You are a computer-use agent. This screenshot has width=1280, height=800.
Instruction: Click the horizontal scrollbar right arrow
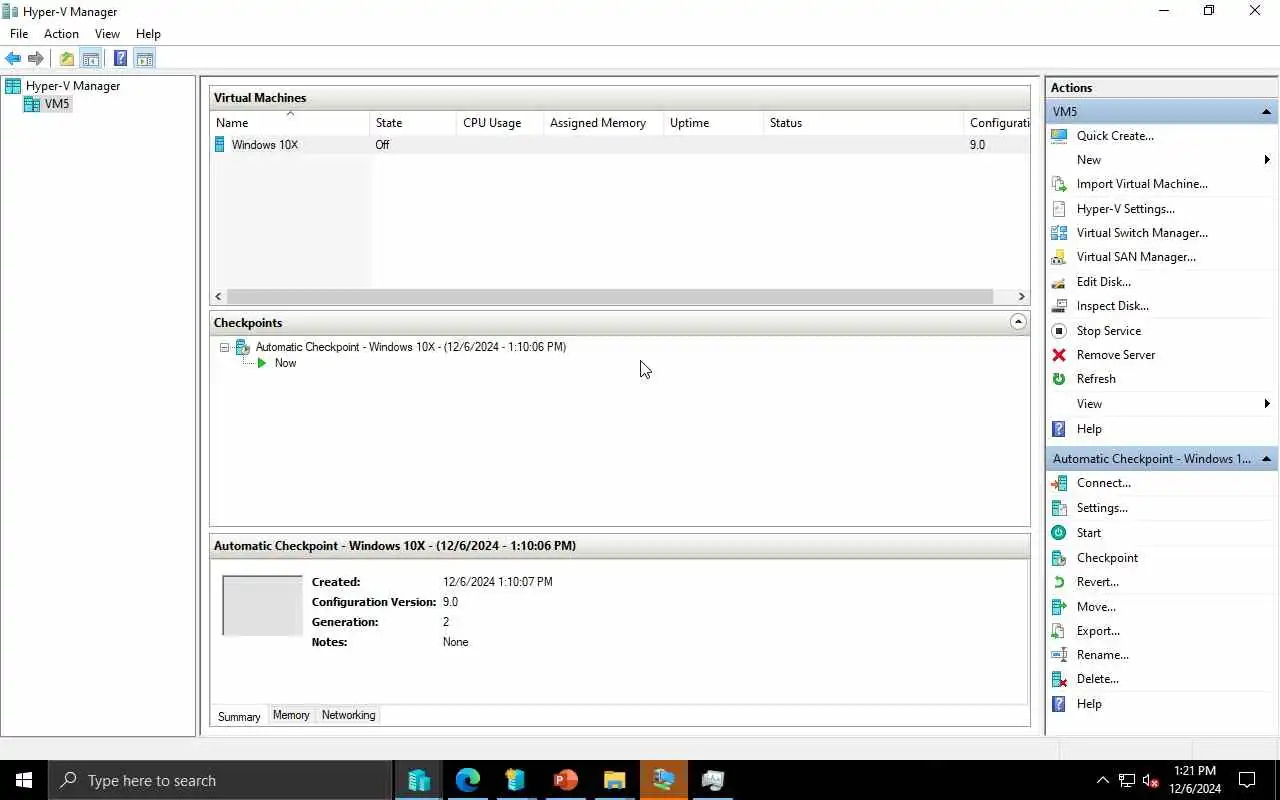(1021, 296)
